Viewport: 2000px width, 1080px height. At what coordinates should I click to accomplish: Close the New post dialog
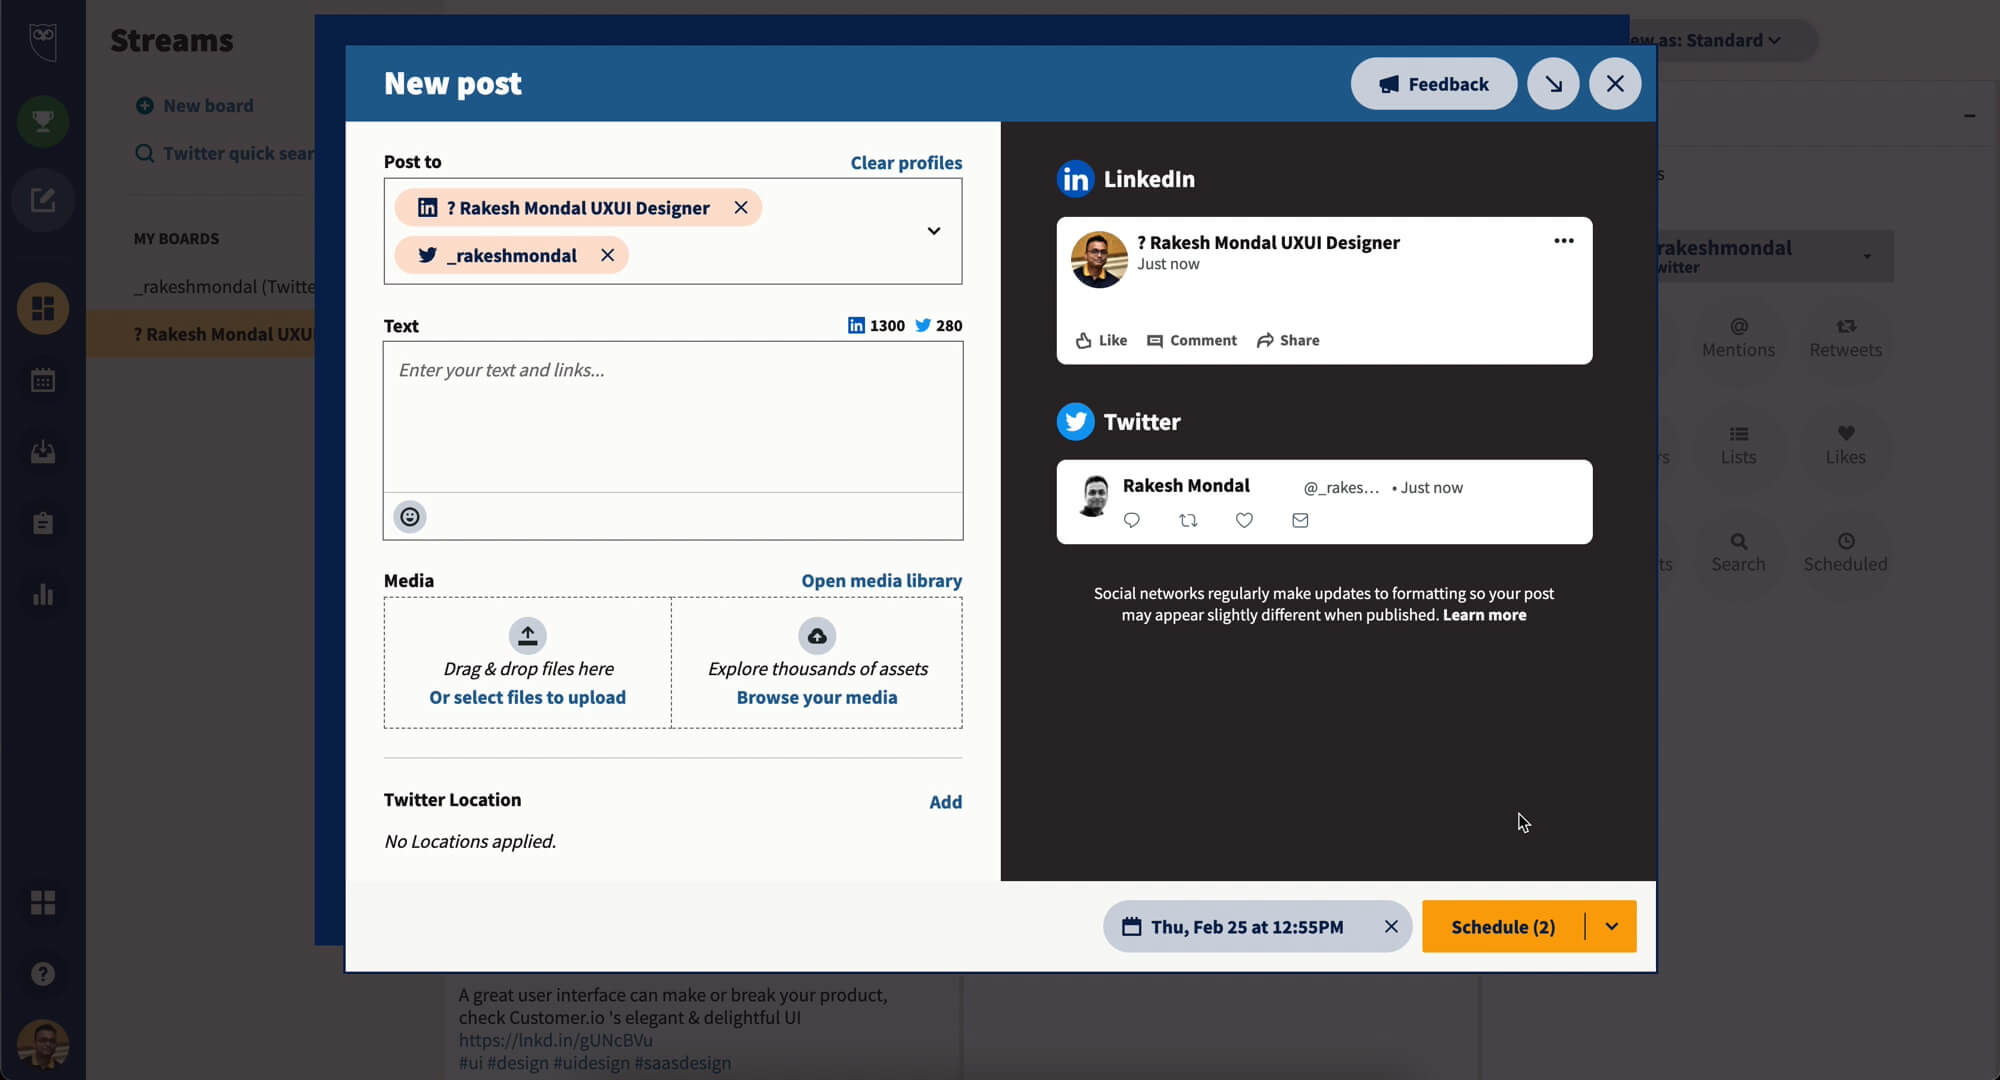pos(1615,84)
